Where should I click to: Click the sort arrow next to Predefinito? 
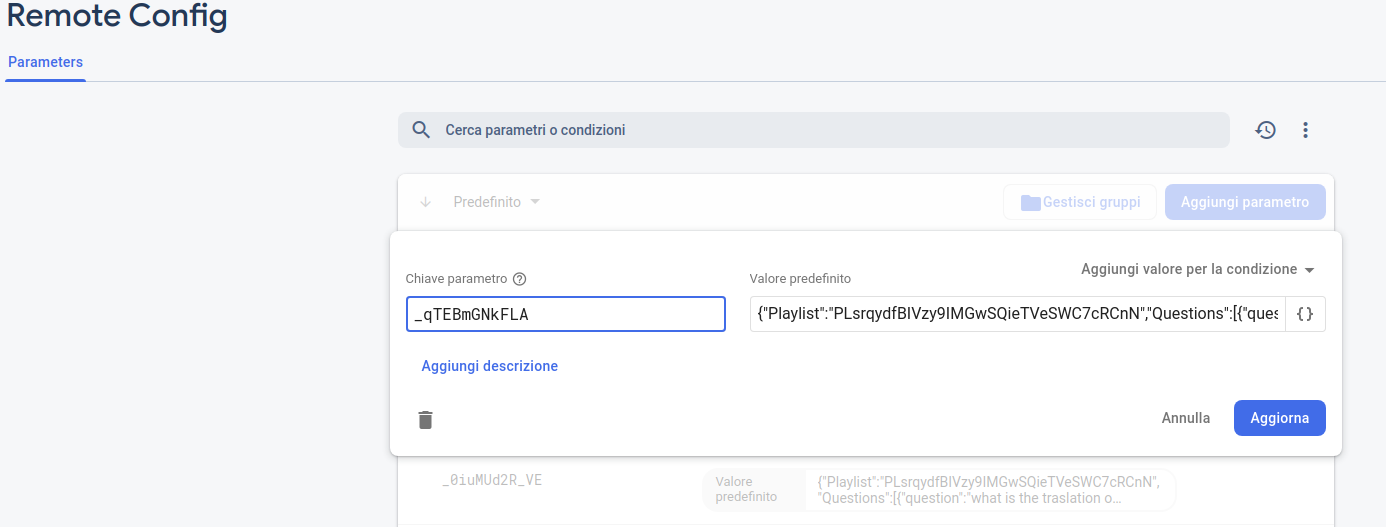[x=426, y=202]
